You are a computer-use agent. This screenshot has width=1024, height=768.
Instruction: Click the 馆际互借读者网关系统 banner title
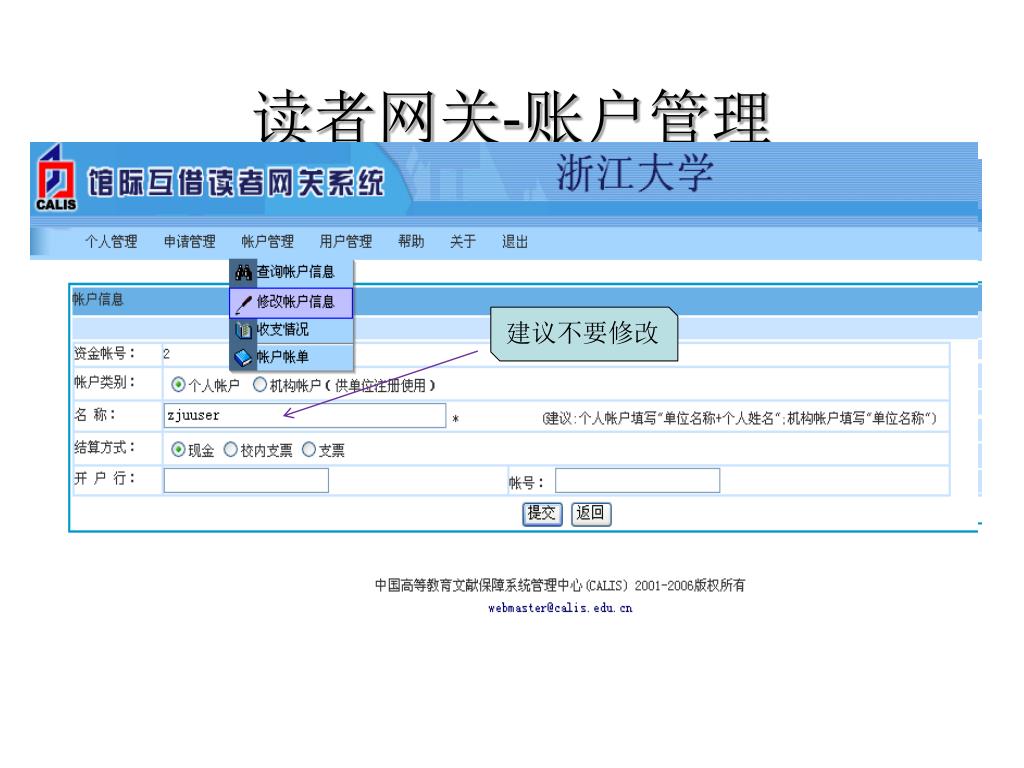pyautogui.click(x=236, y=182)
